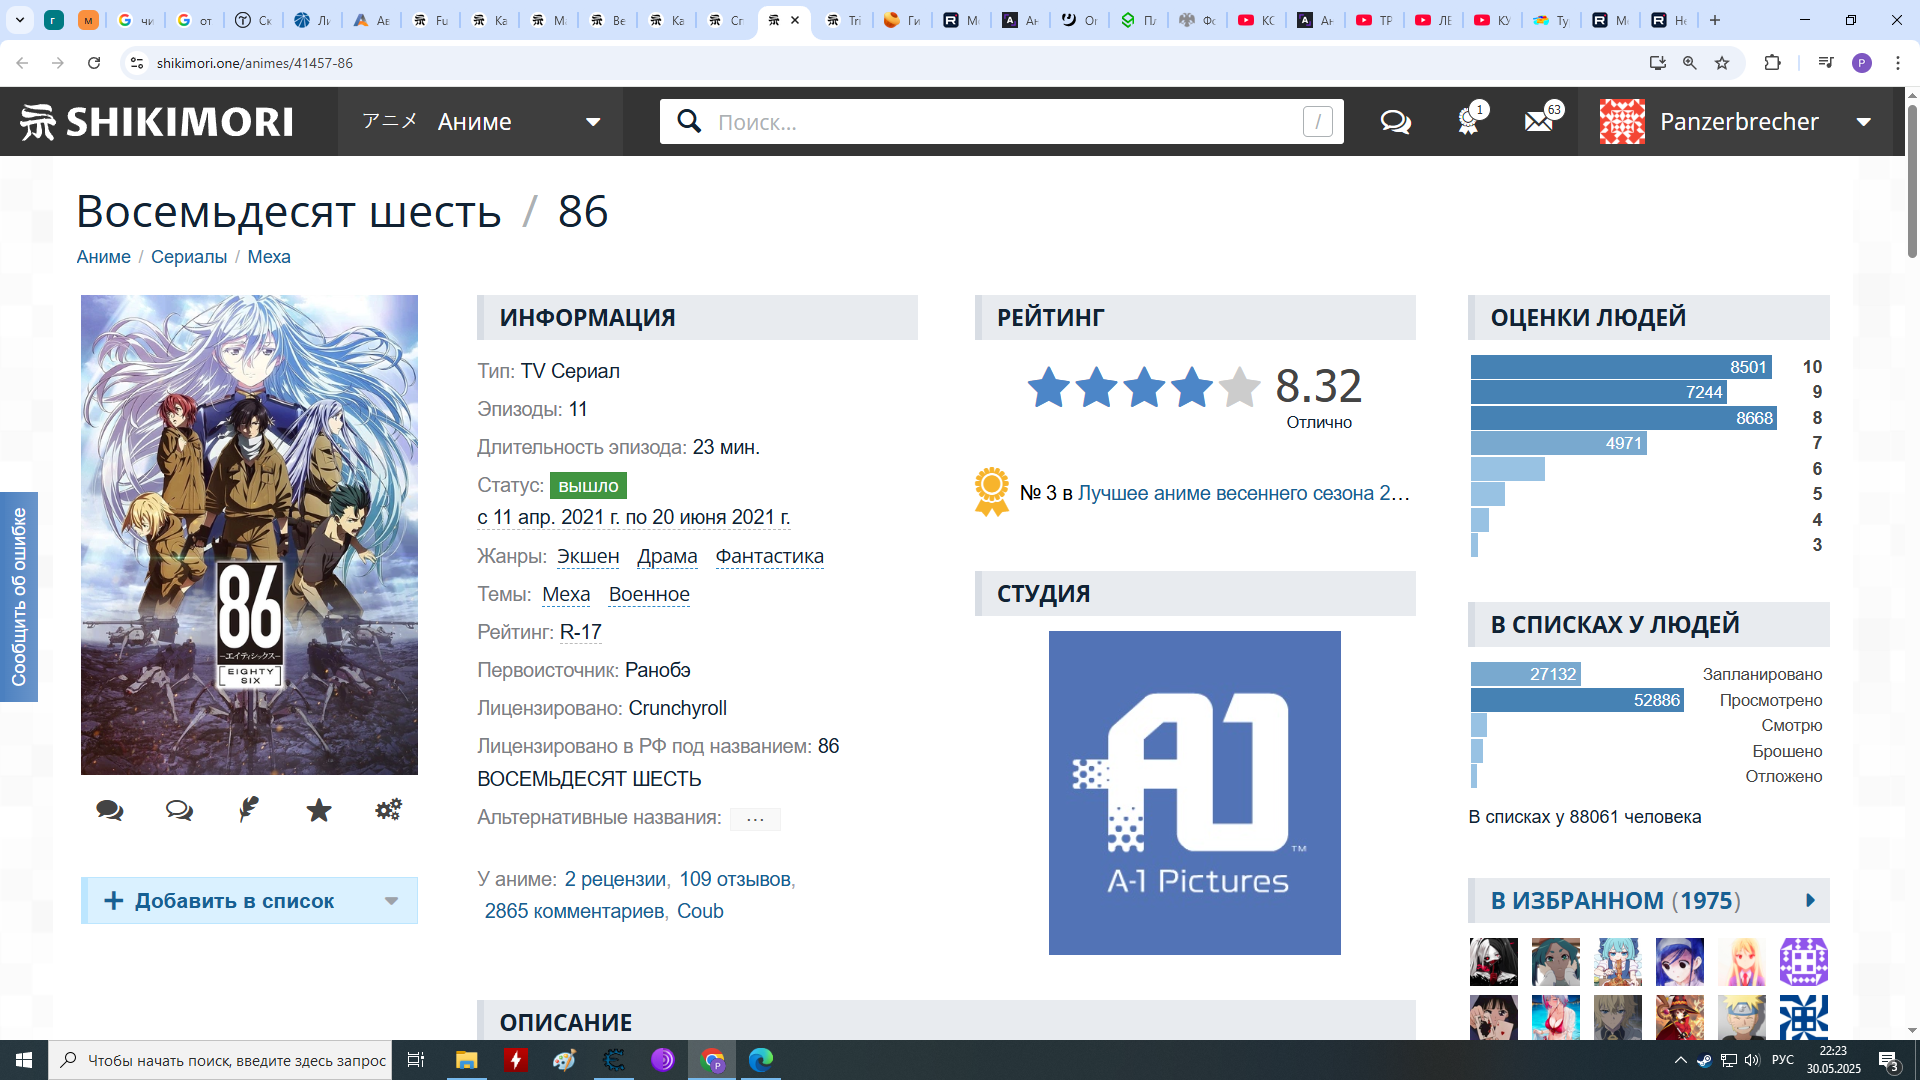The height and width of the screenshot is (1080, 1920).
Task: Open the Драма genre link
Action: (x=667, y=556)
